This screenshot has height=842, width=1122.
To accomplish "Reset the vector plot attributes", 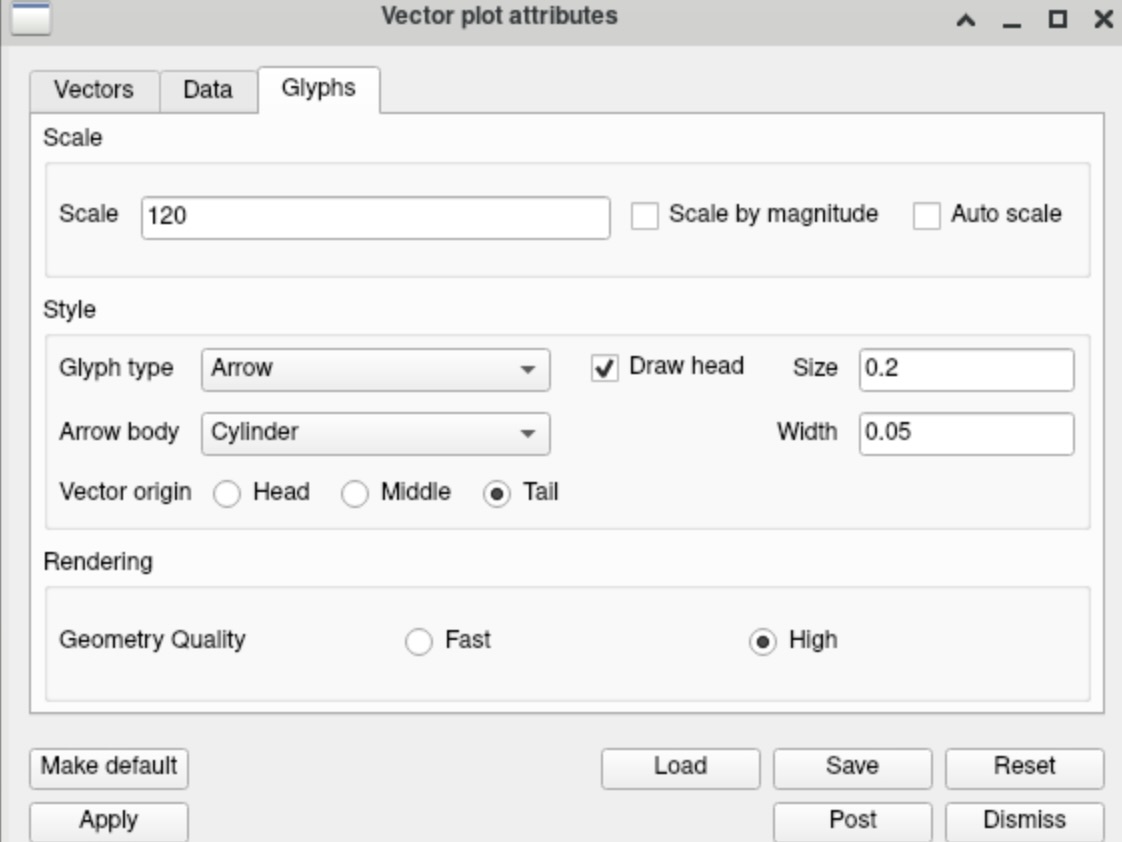I will [1024, 767].
